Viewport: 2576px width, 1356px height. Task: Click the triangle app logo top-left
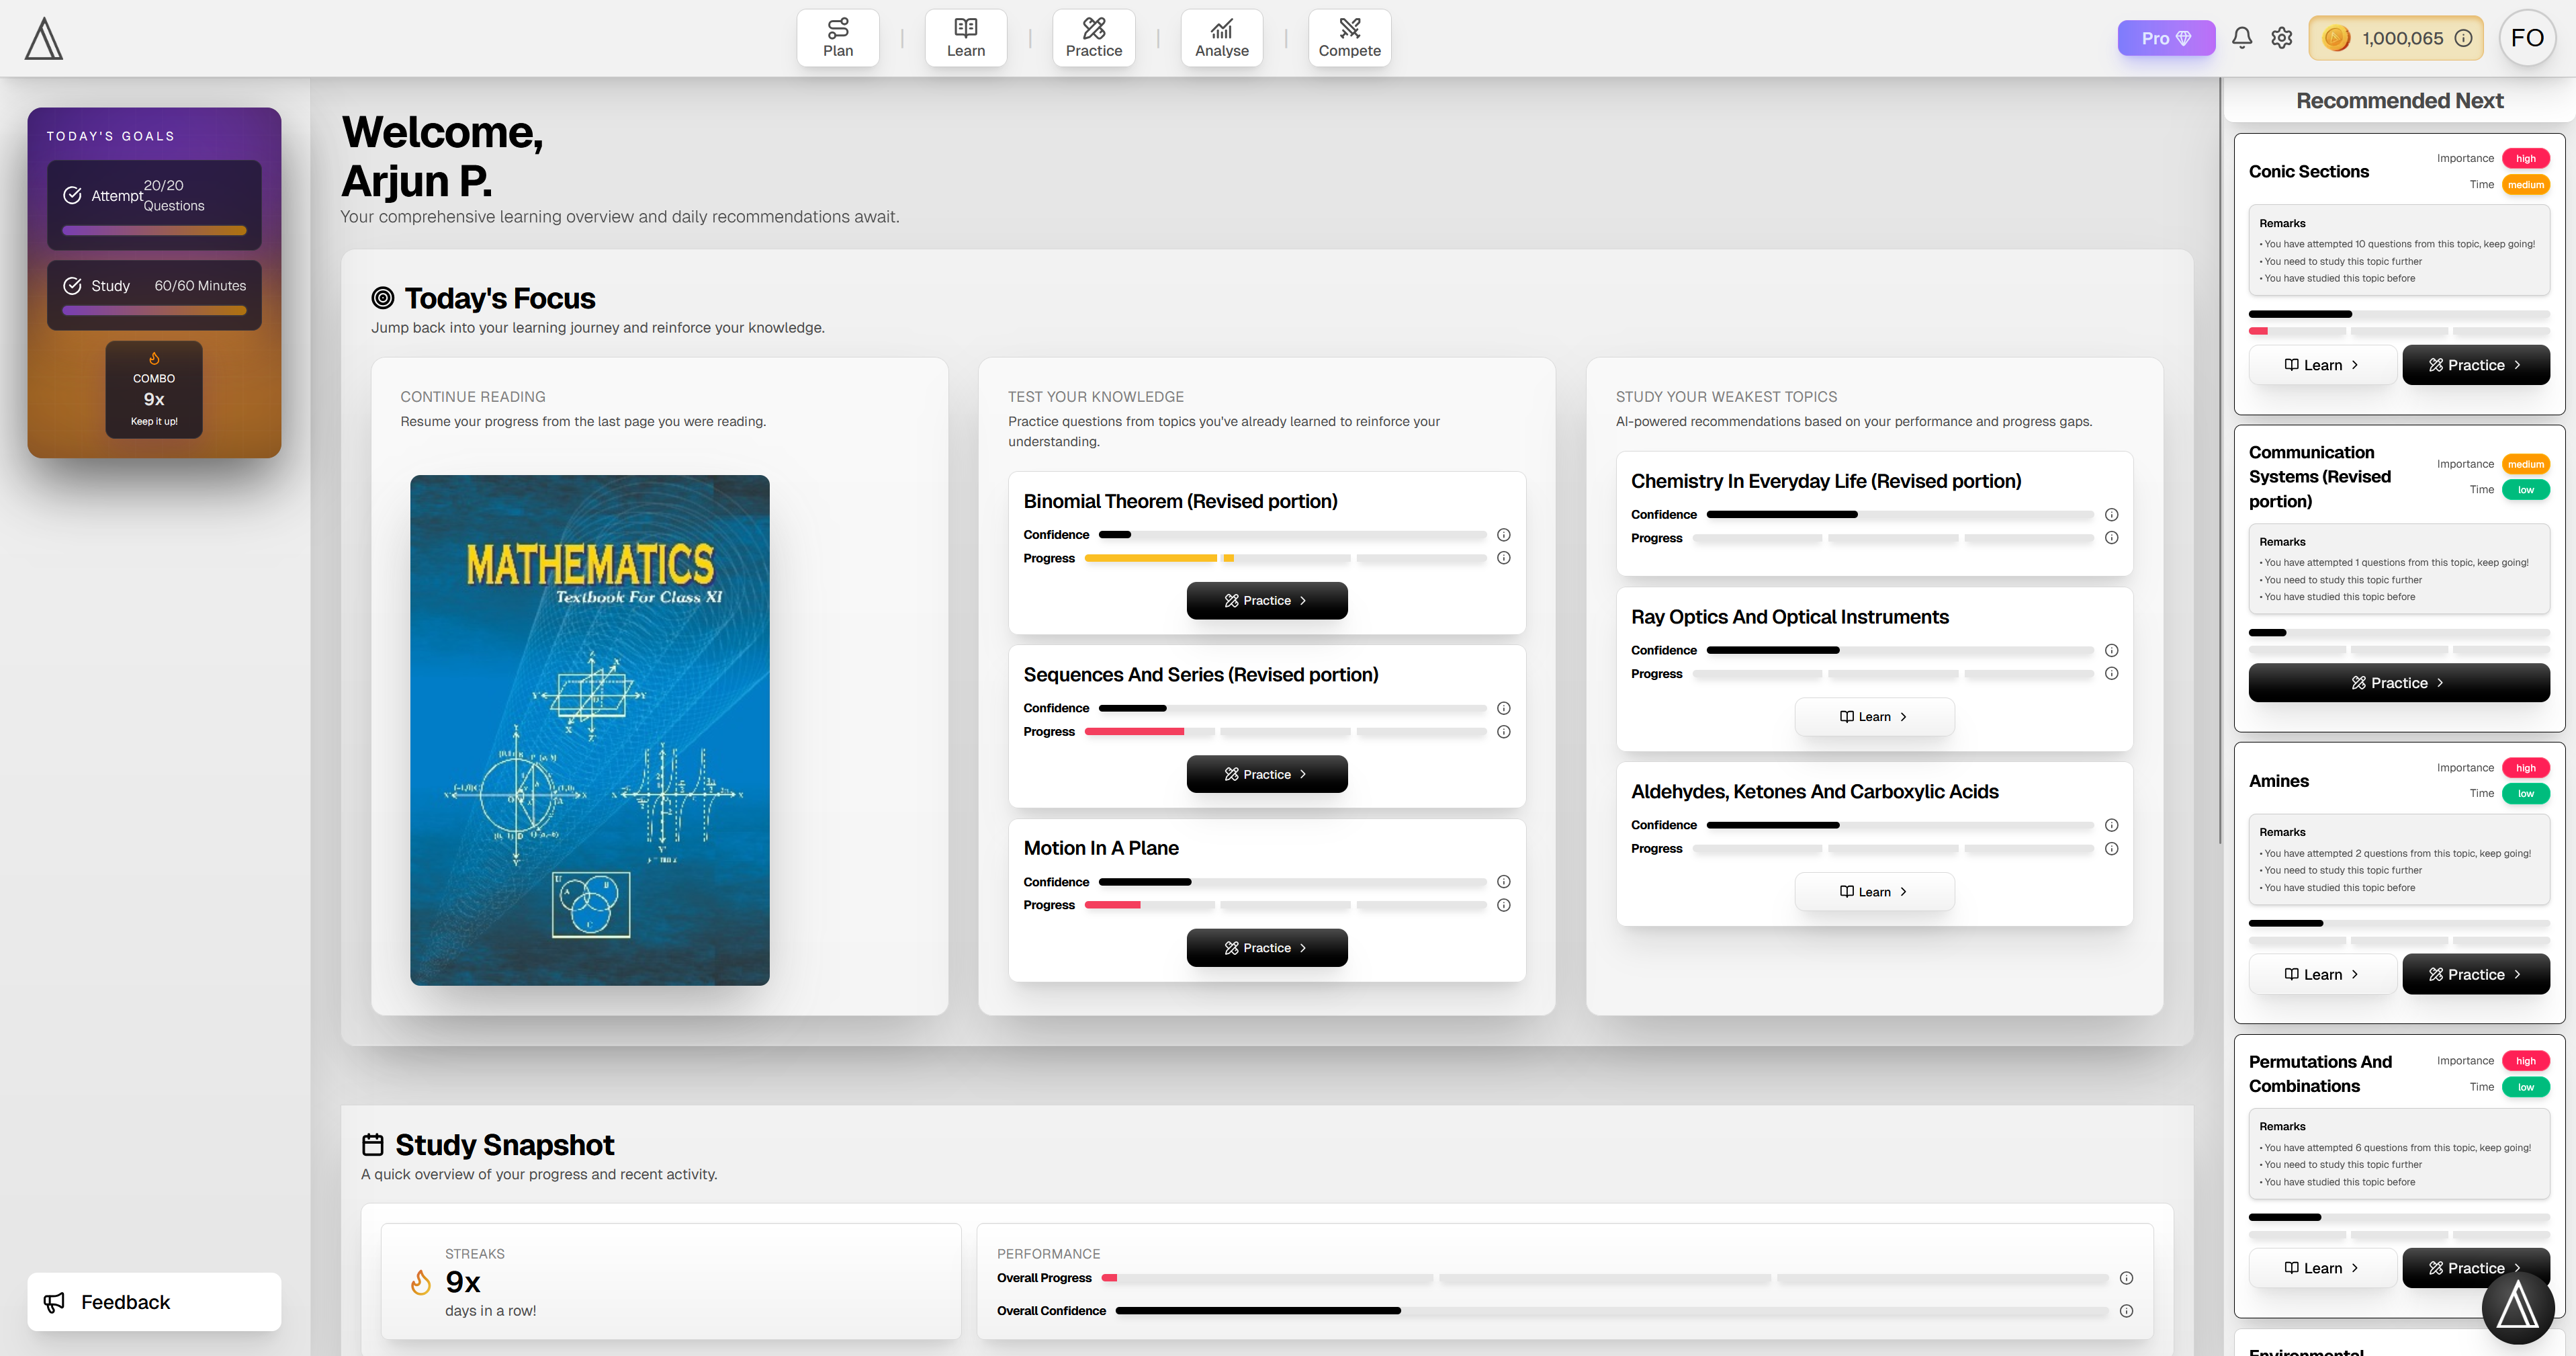coord(43,38)
